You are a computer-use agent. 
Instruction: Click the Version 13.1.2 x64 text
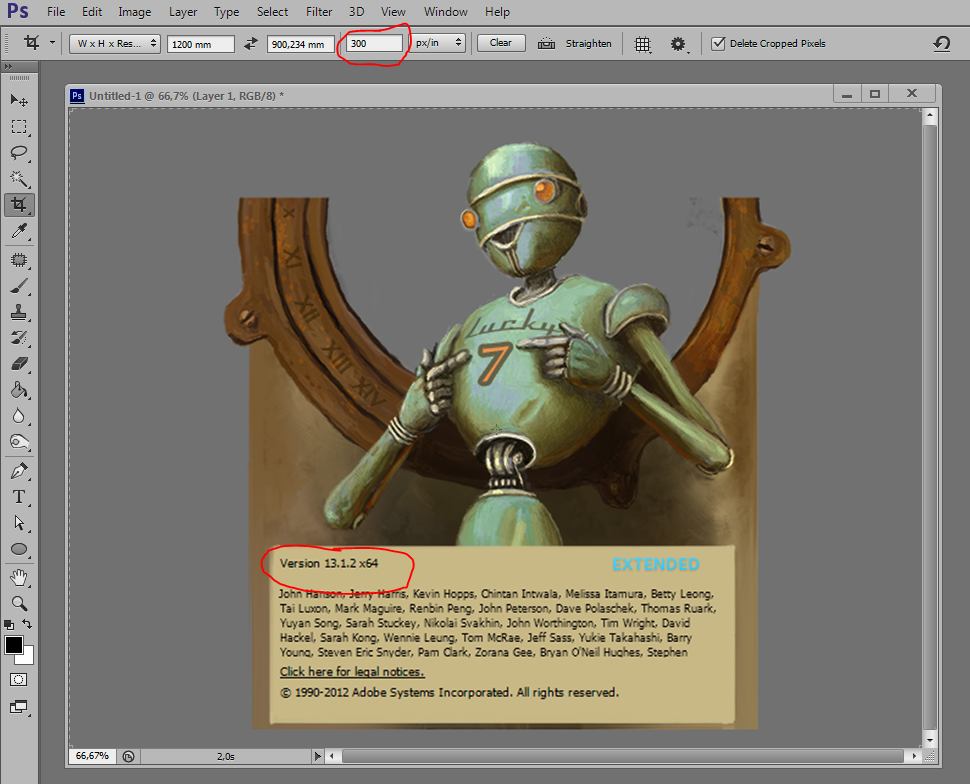click(x=328, y=563)
